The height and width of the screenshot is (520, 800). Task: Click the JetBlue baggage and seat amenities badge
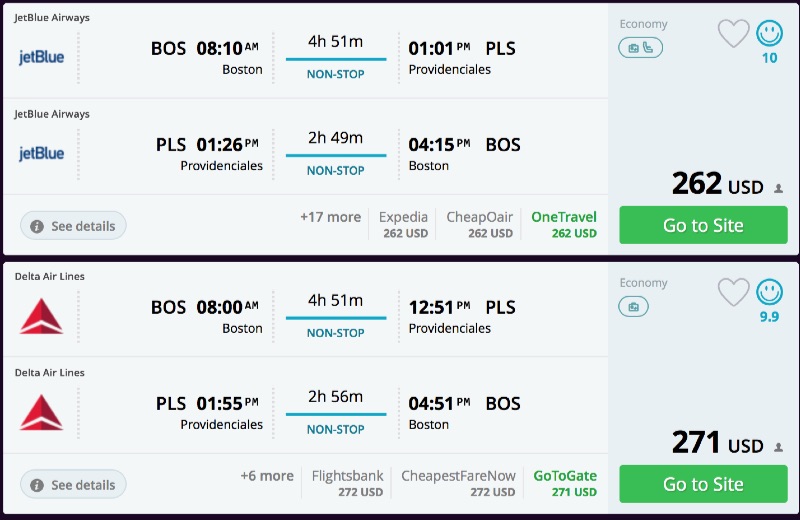coord(640,47)
